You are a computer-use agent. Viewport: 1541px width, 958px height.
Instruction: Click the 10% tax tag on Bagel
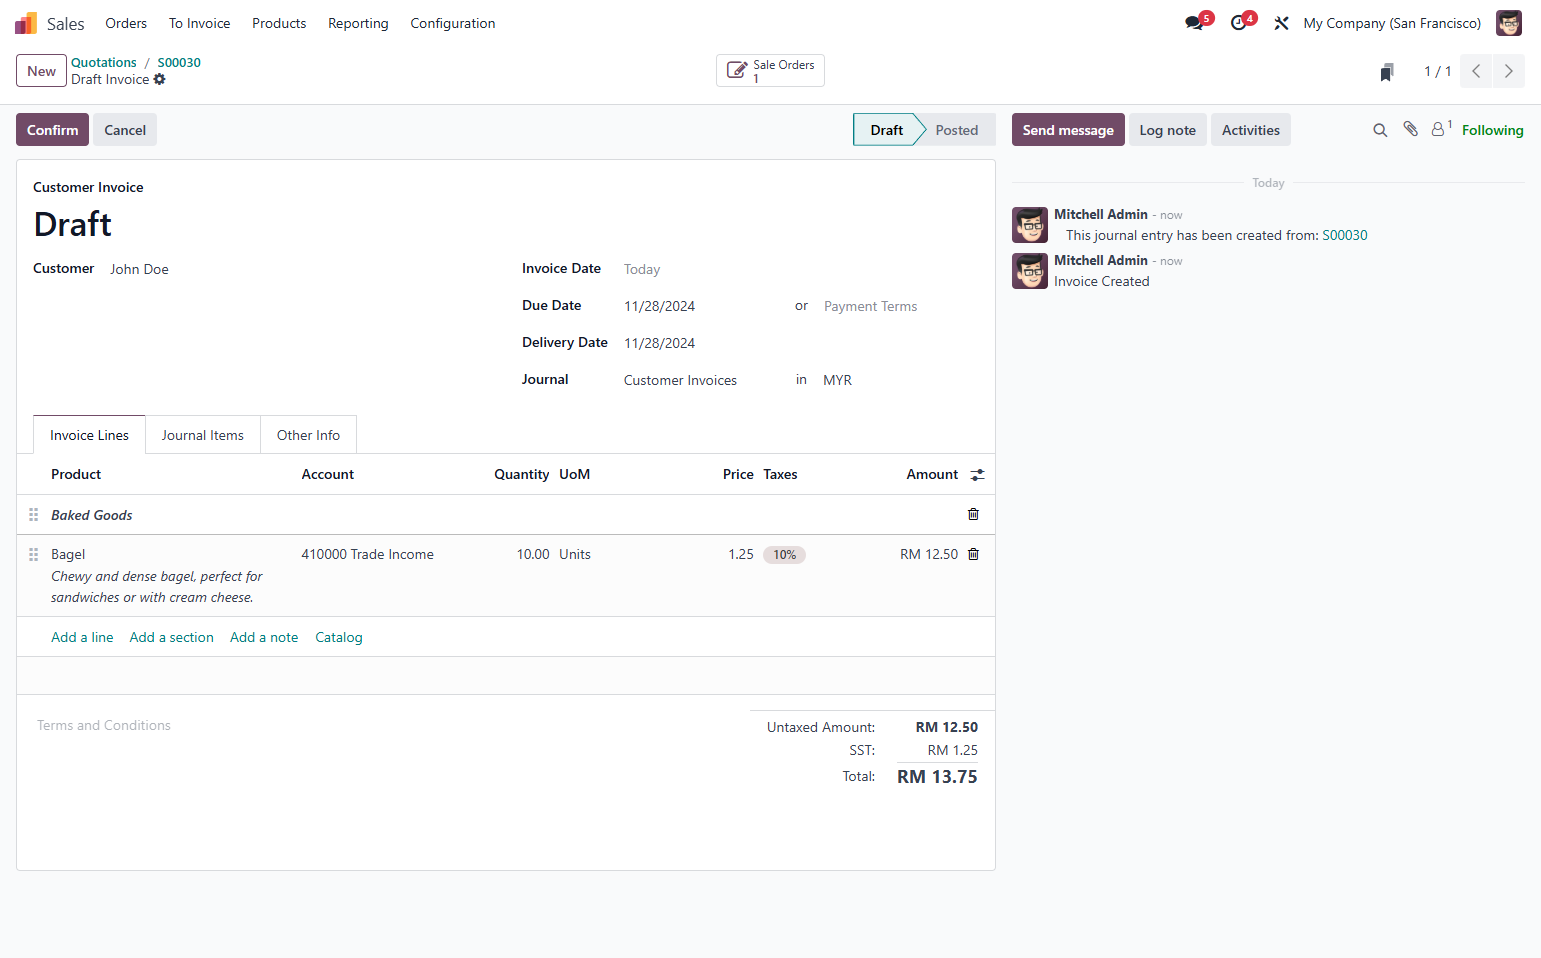(x=784, y=555)
